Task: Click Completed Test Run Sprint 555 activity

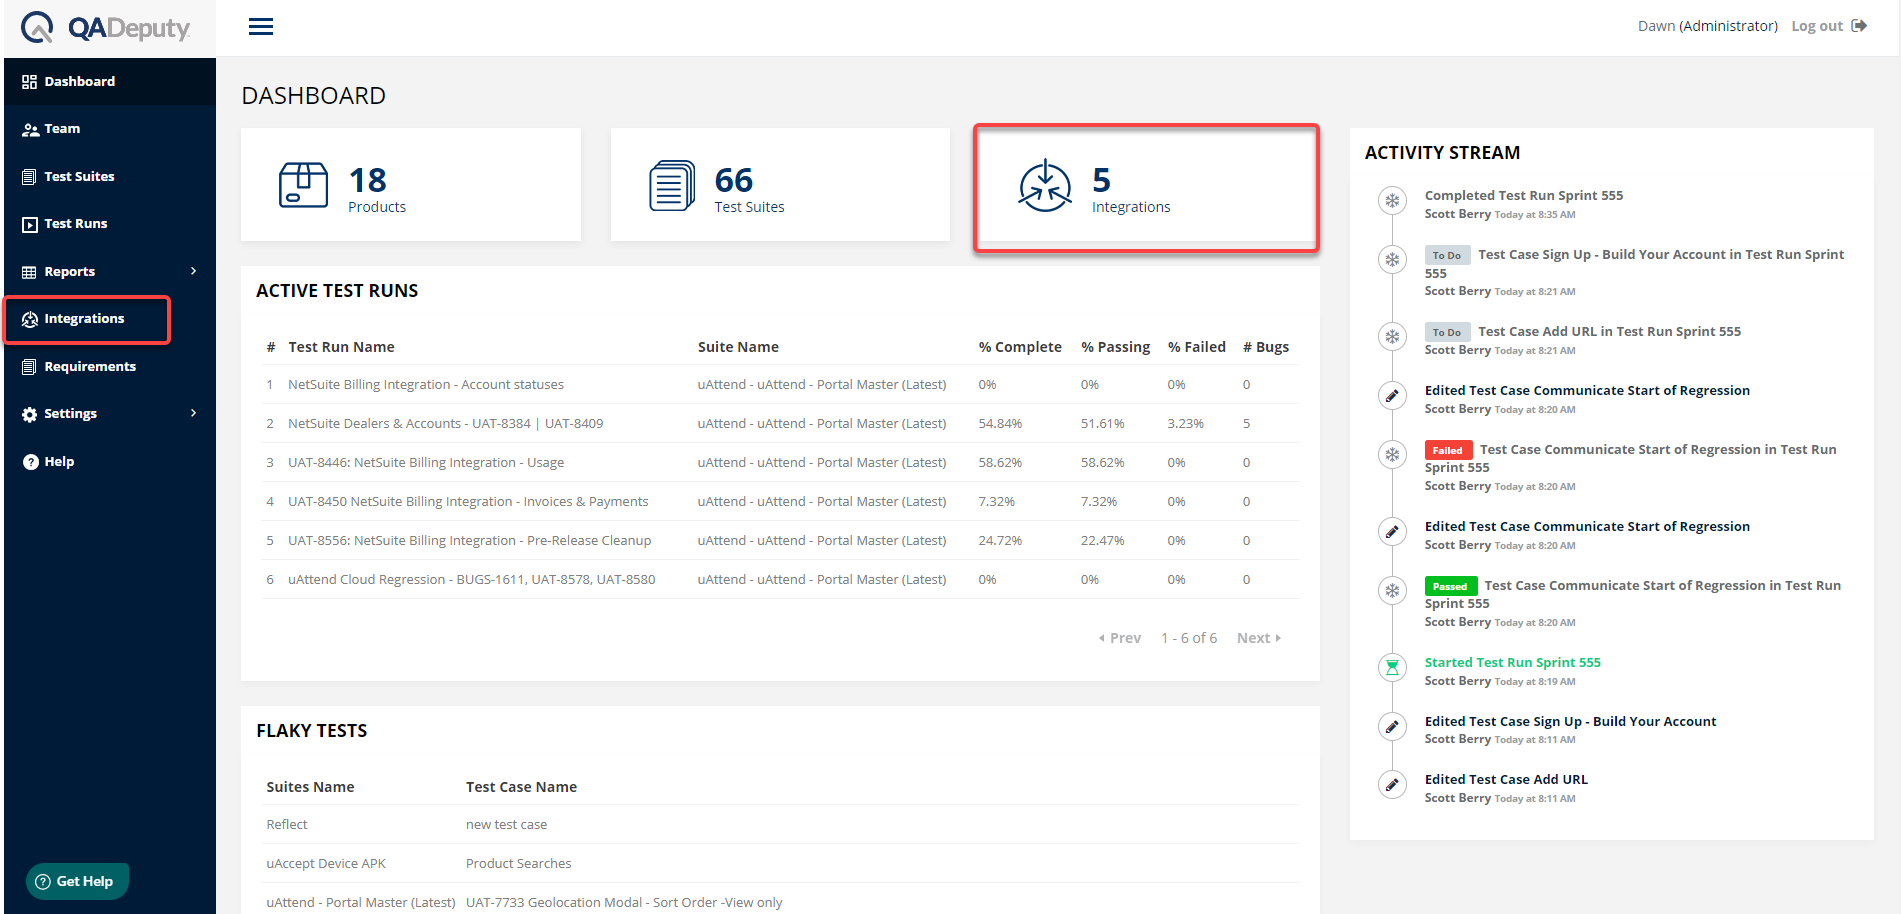Action: click(x=1524, y=196)
